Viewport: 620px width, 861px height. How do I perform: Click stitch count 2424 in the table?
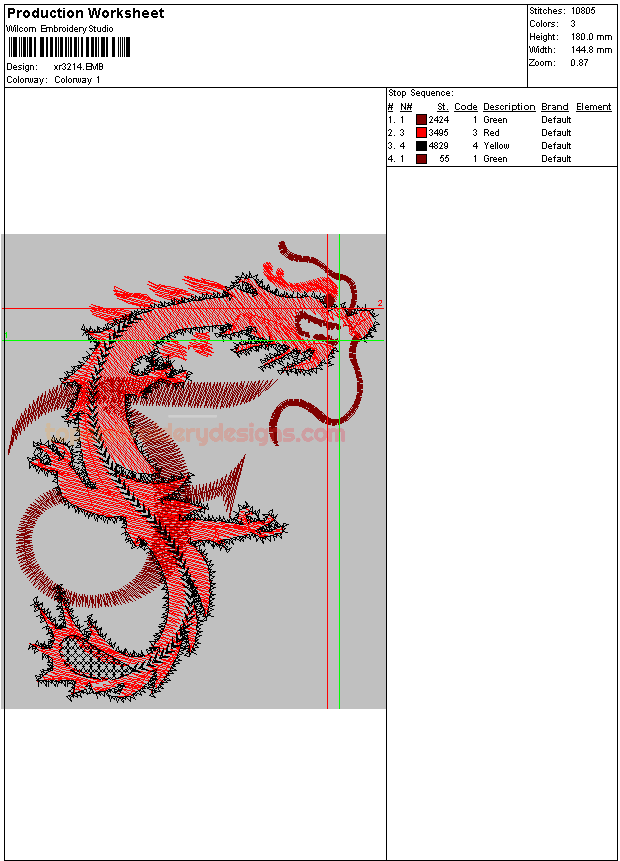pyautogui.click(x=438, y=120)
